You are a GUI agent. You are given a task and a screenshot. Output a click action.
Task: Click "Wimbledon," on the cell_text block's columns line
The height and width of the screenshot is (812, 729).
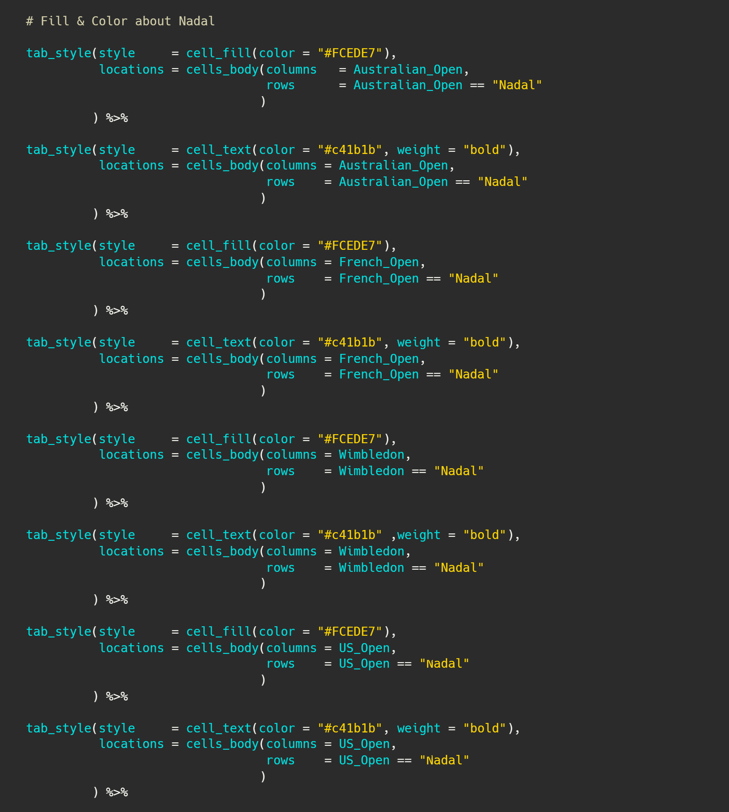click(375, 552)
